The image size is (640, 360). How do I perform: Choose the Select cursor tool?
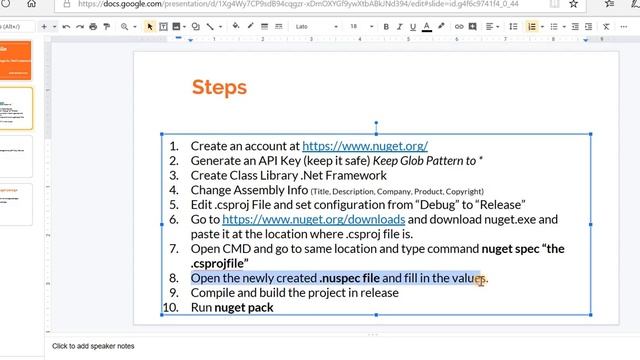point(149,27)
